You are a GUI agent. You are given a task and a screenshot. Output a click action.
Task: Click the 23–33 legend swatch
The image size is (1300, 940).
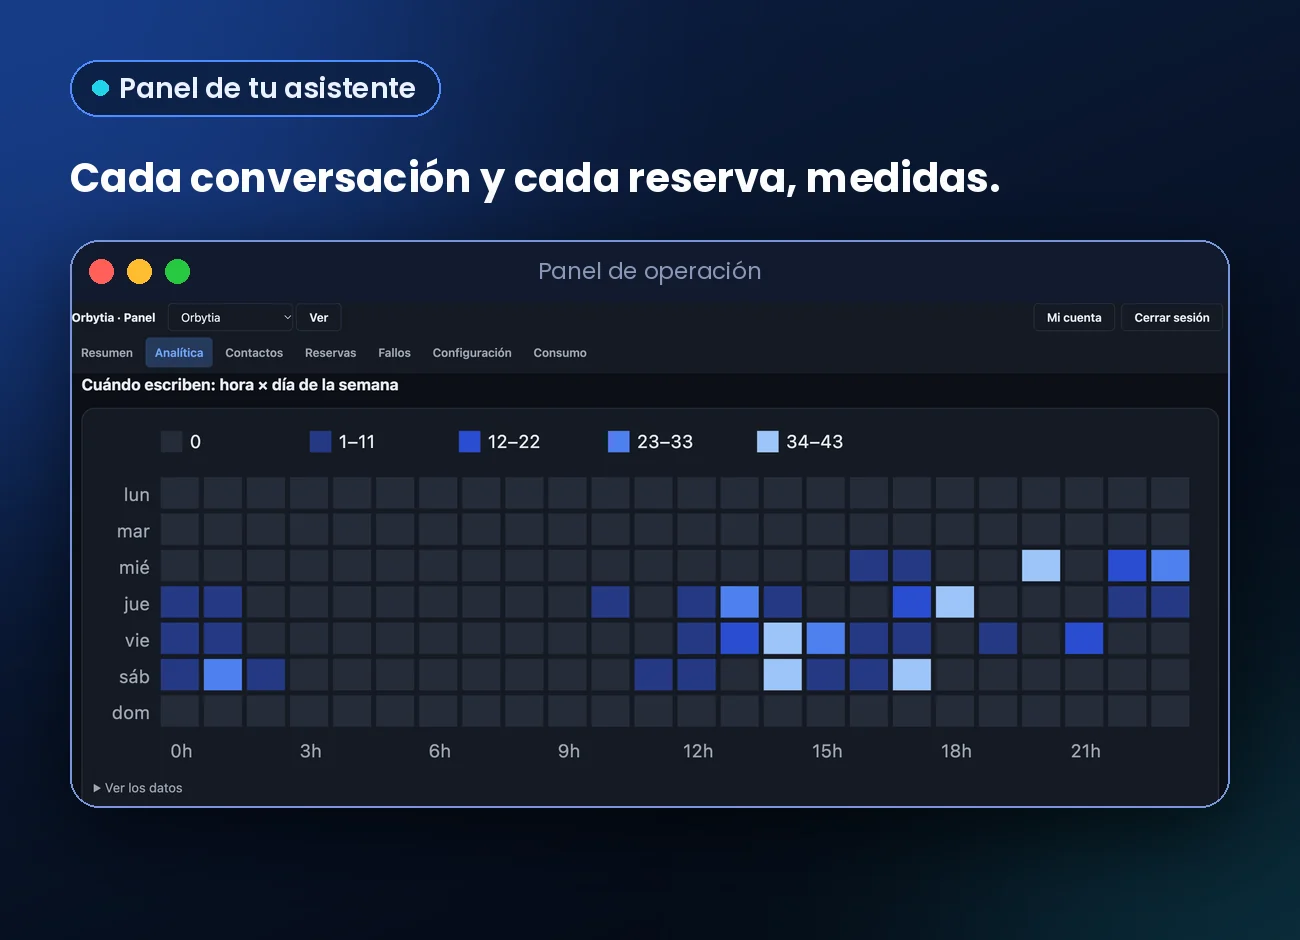click(x=618, y=442)
